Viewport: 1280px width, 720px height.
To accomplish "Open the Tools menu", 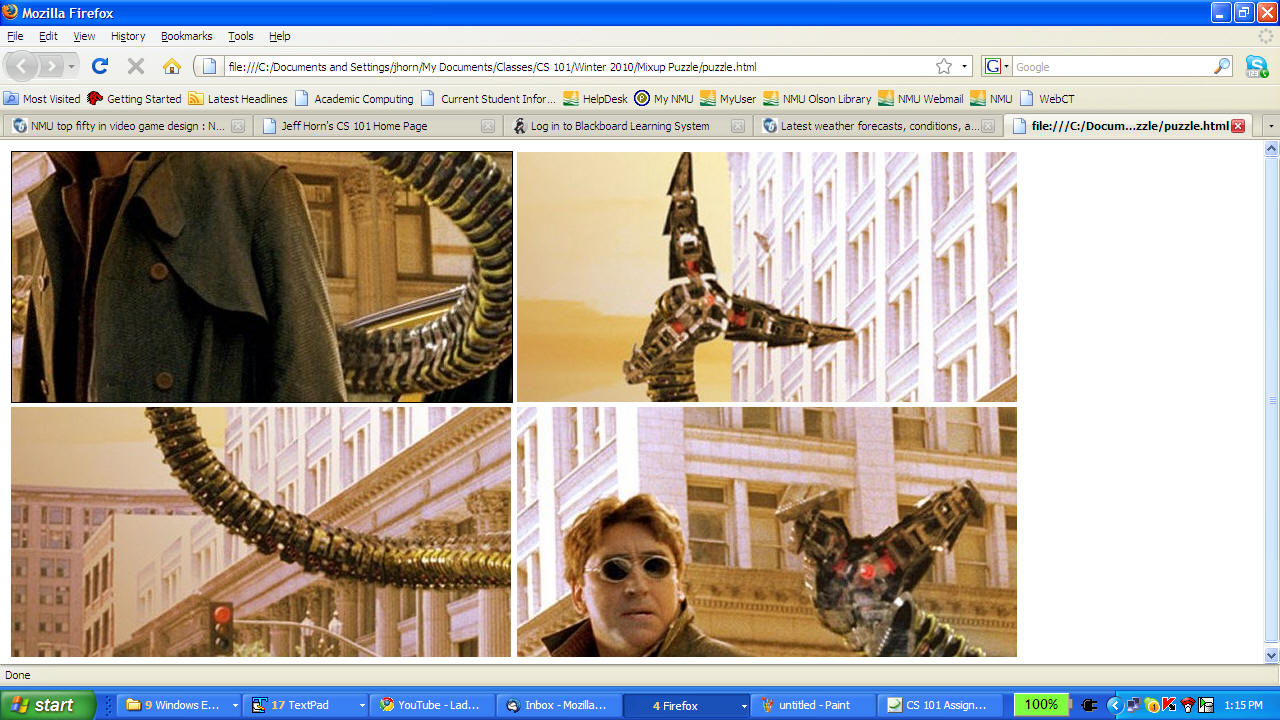I will click(x=241, y=36).
